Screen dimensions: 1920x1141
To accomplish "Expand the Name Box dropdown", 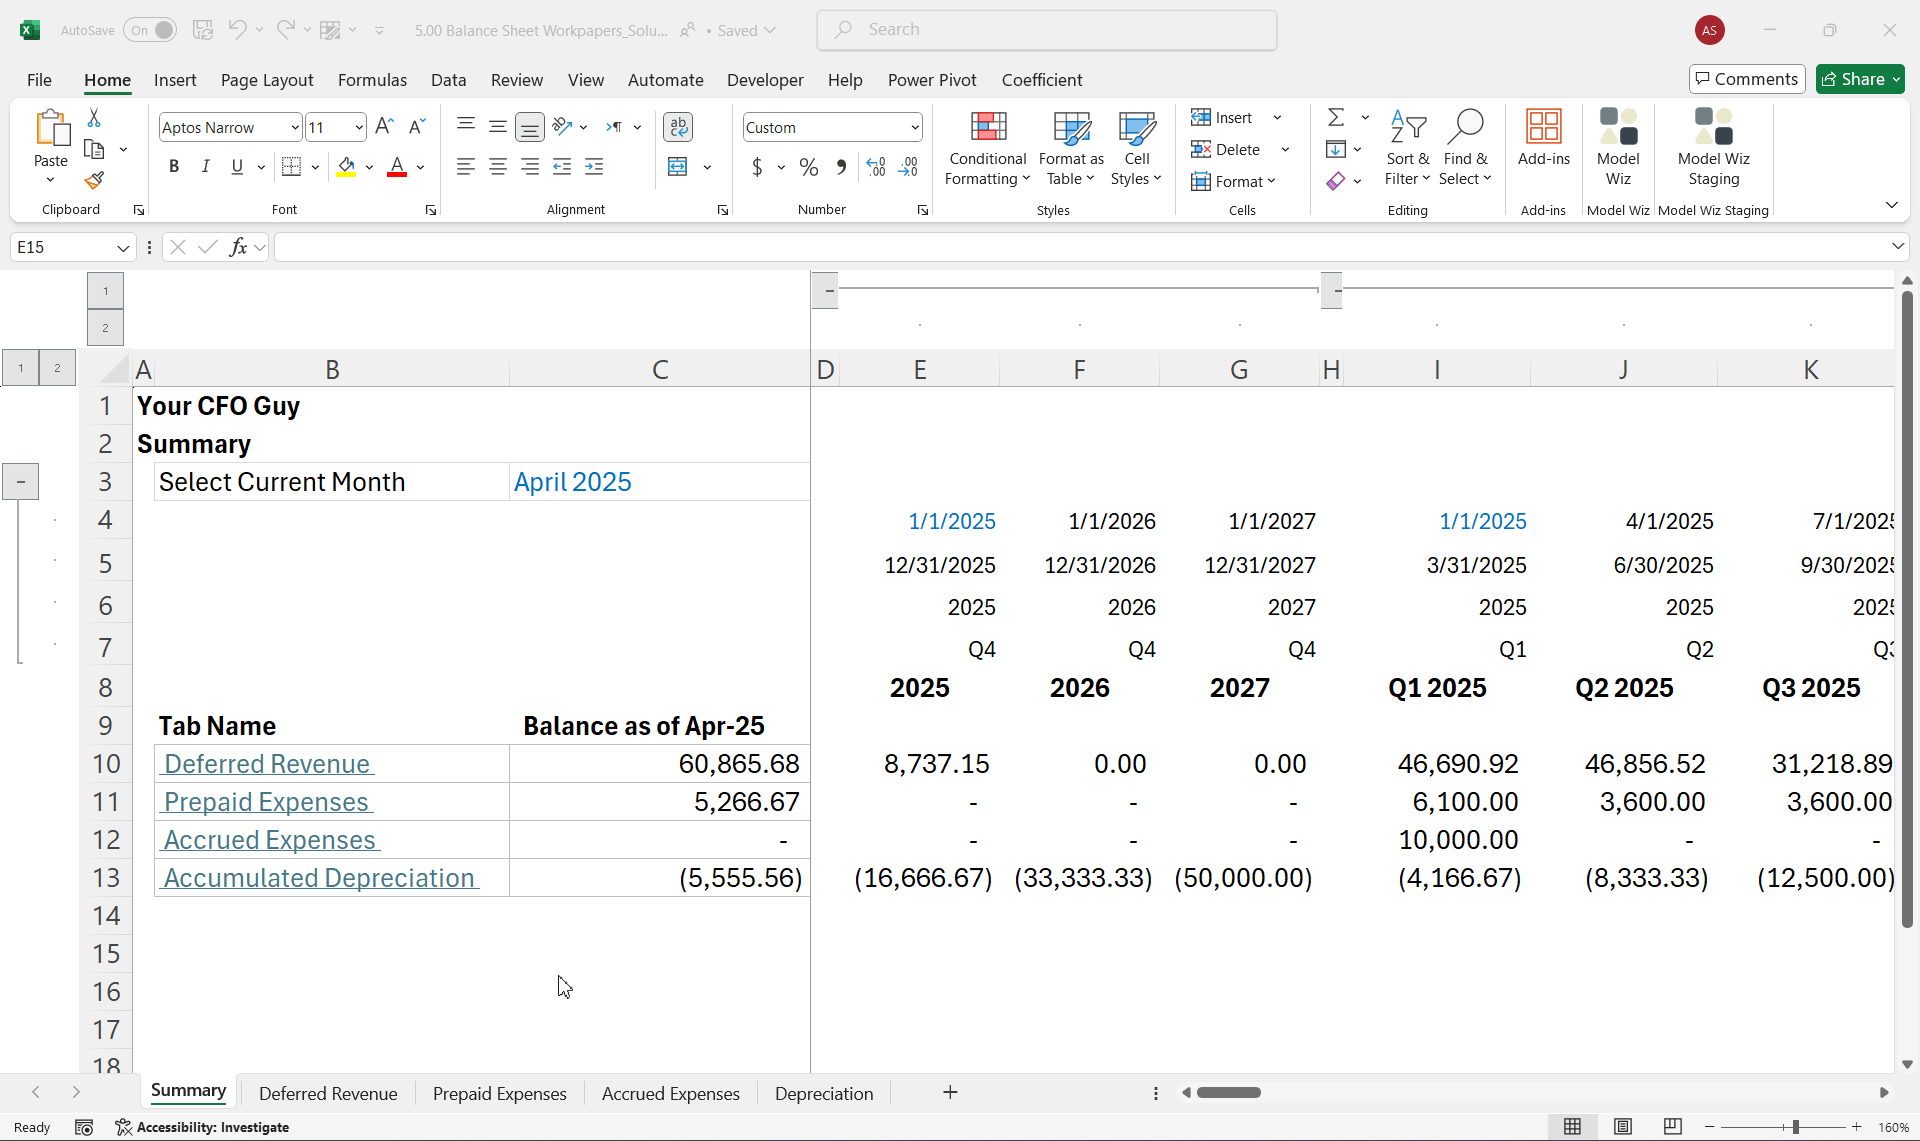I will [123, 247].
